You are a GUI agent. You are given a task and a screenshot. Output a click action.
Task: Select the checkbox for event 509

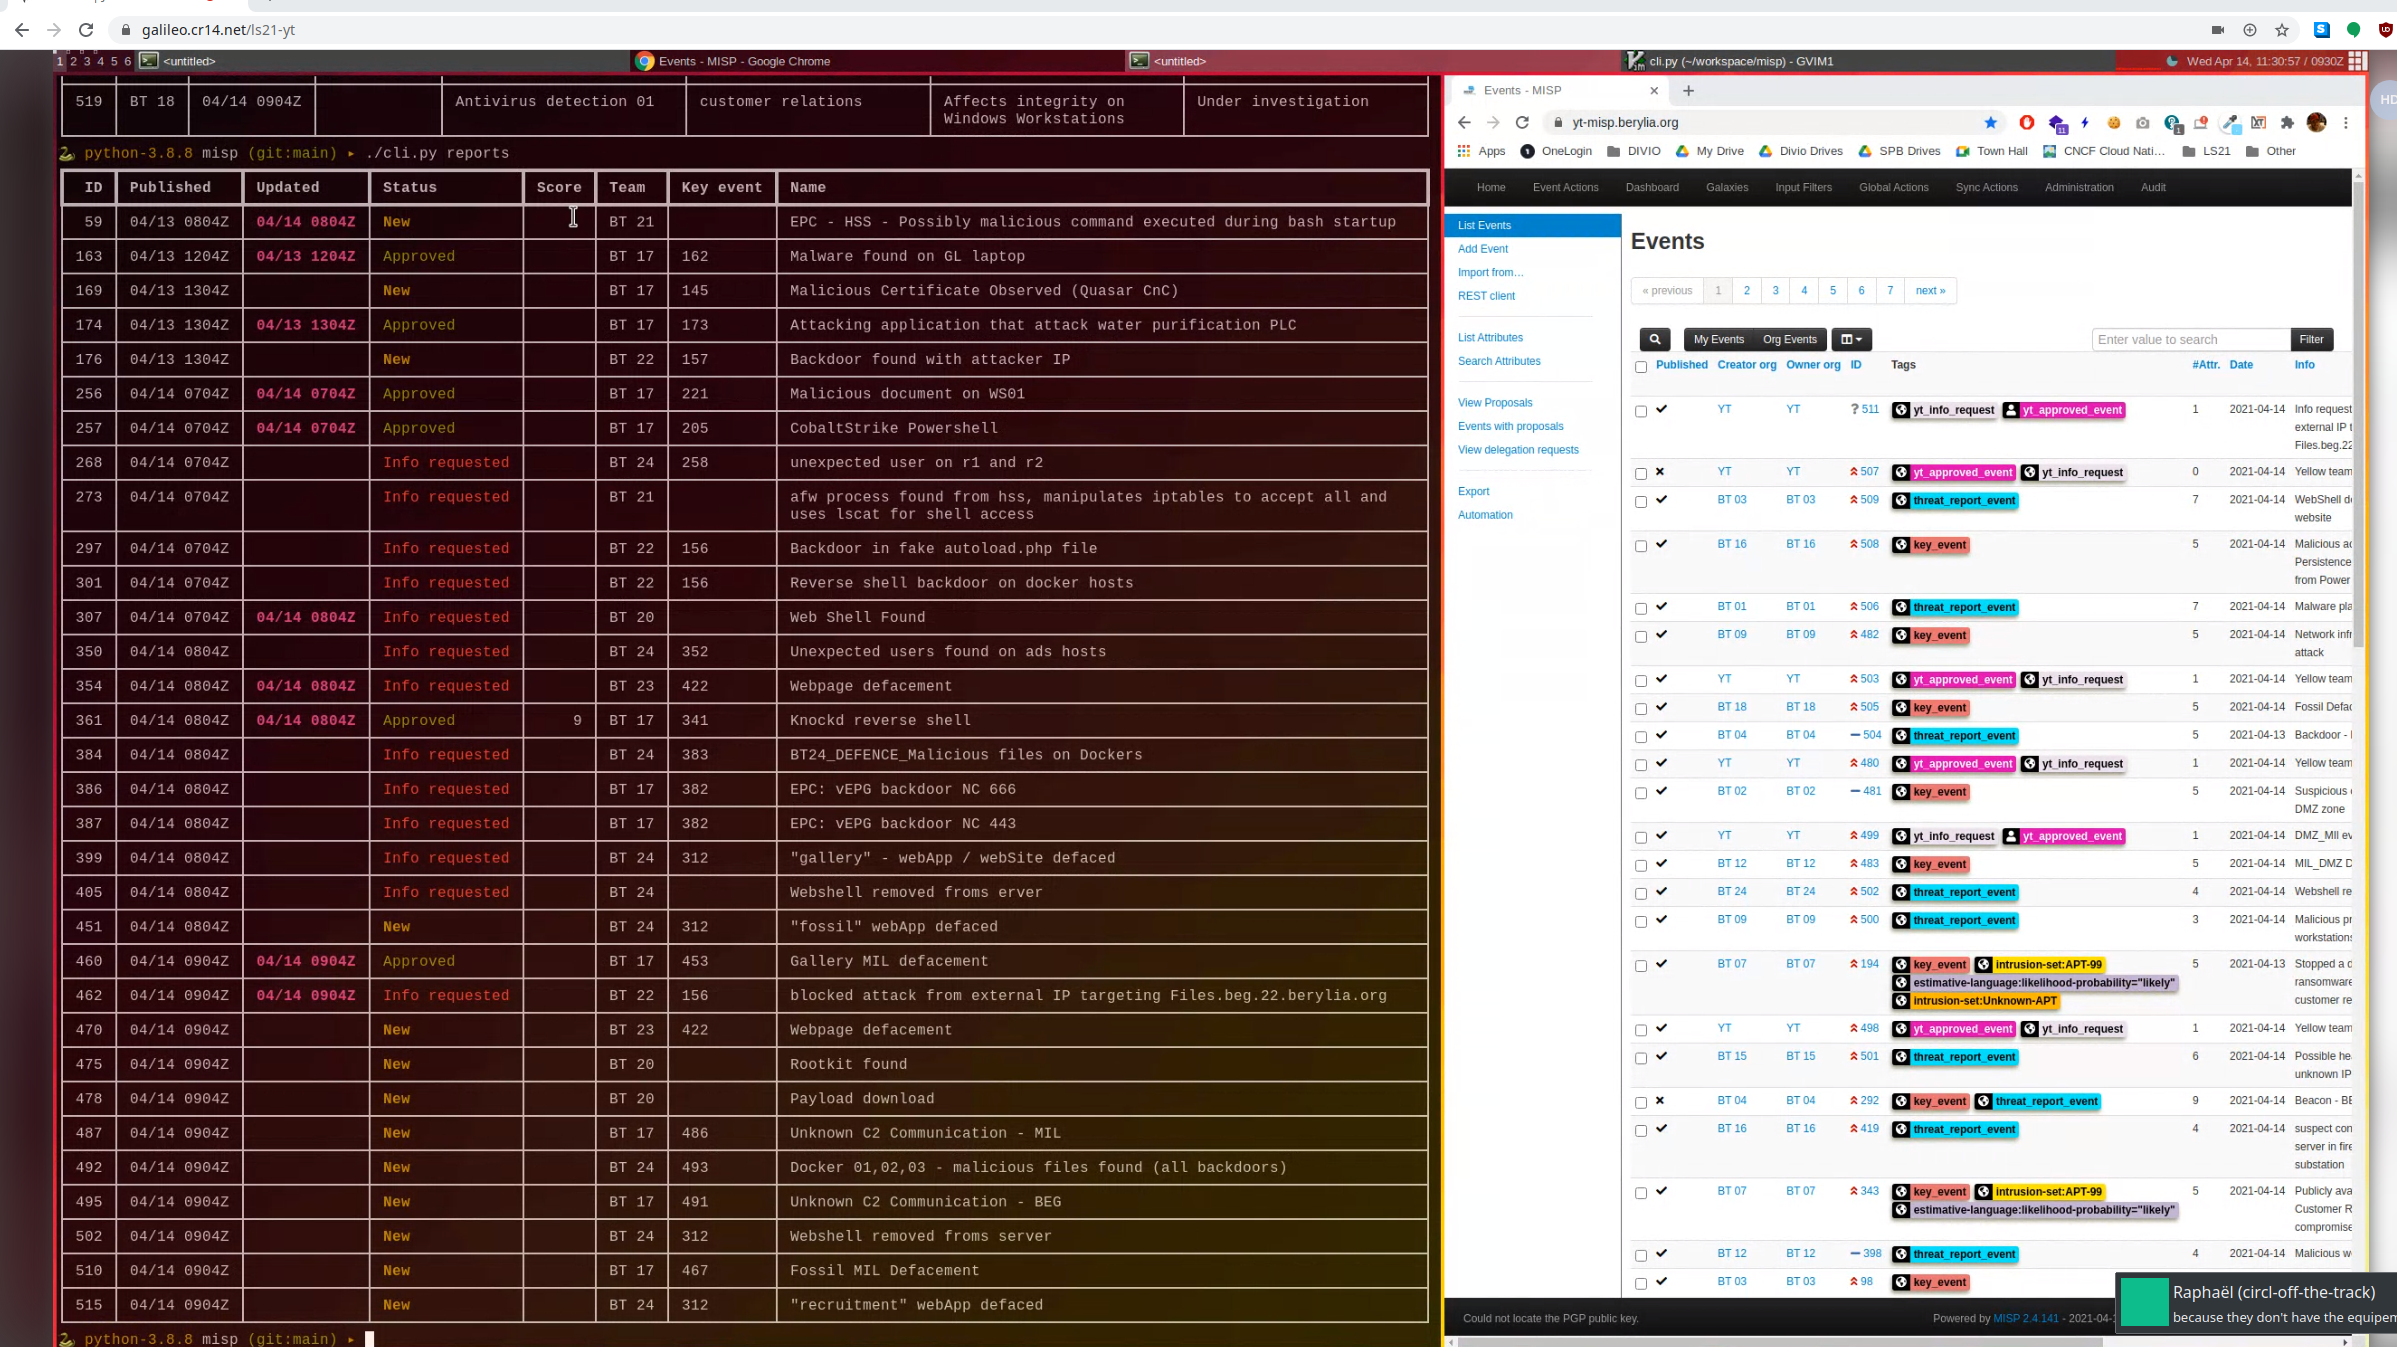point(1641,501)
